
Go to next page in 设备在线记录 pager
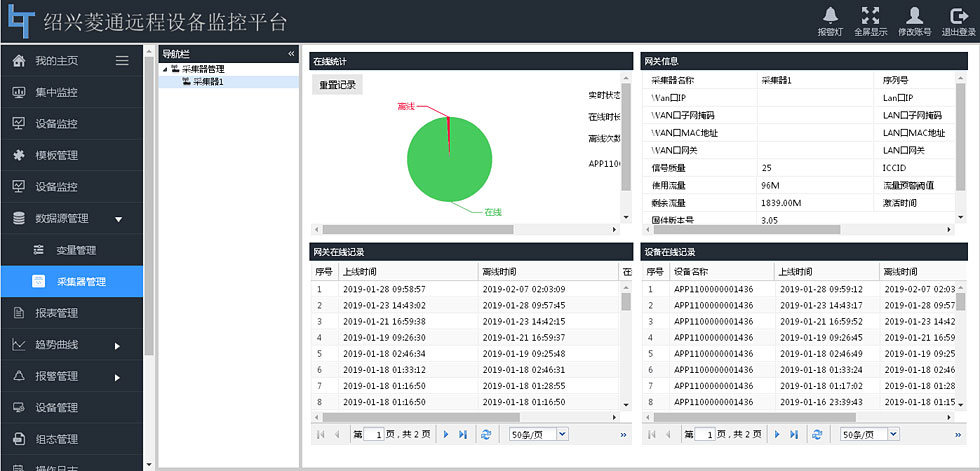(775, 435)
